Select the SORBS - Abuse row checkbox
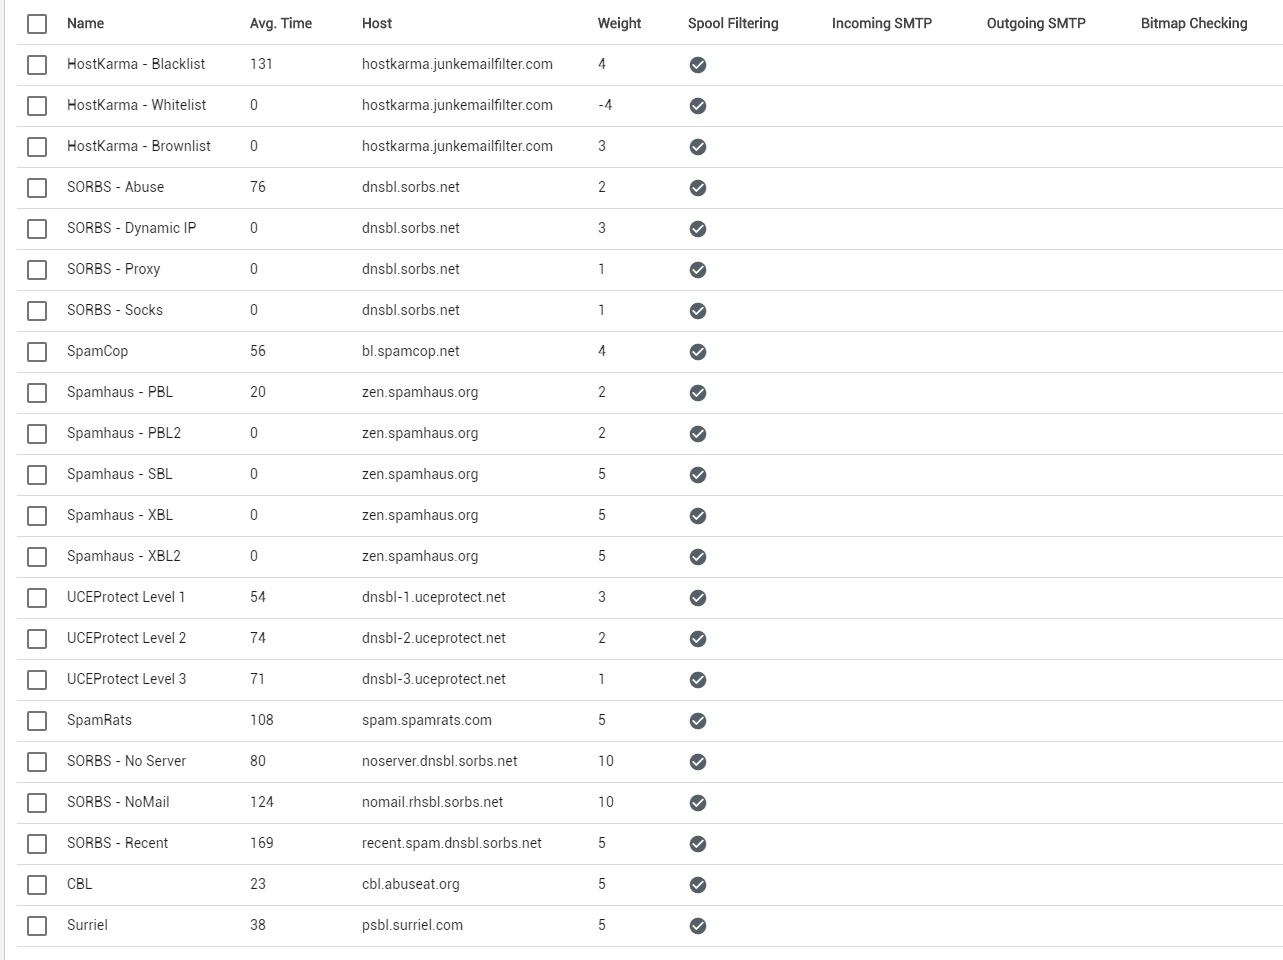 tap(37, 187)
